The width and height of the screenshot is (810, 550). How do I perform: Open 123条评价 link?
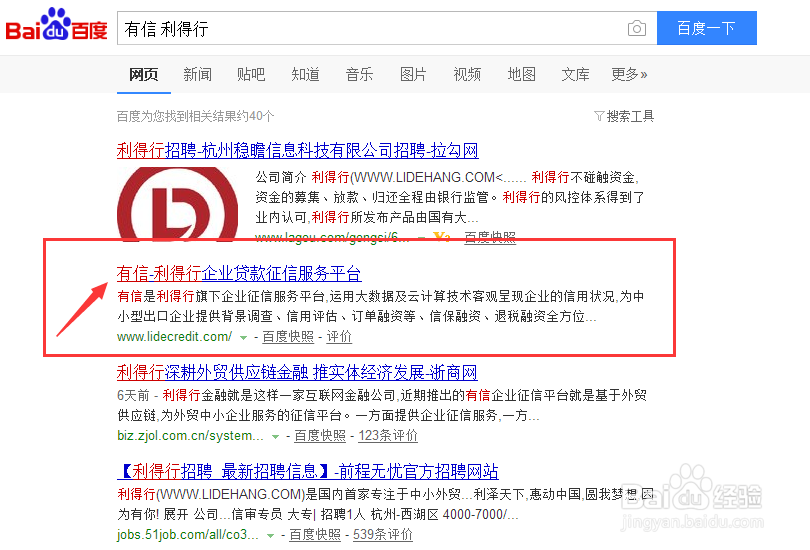tap(388, 436)
